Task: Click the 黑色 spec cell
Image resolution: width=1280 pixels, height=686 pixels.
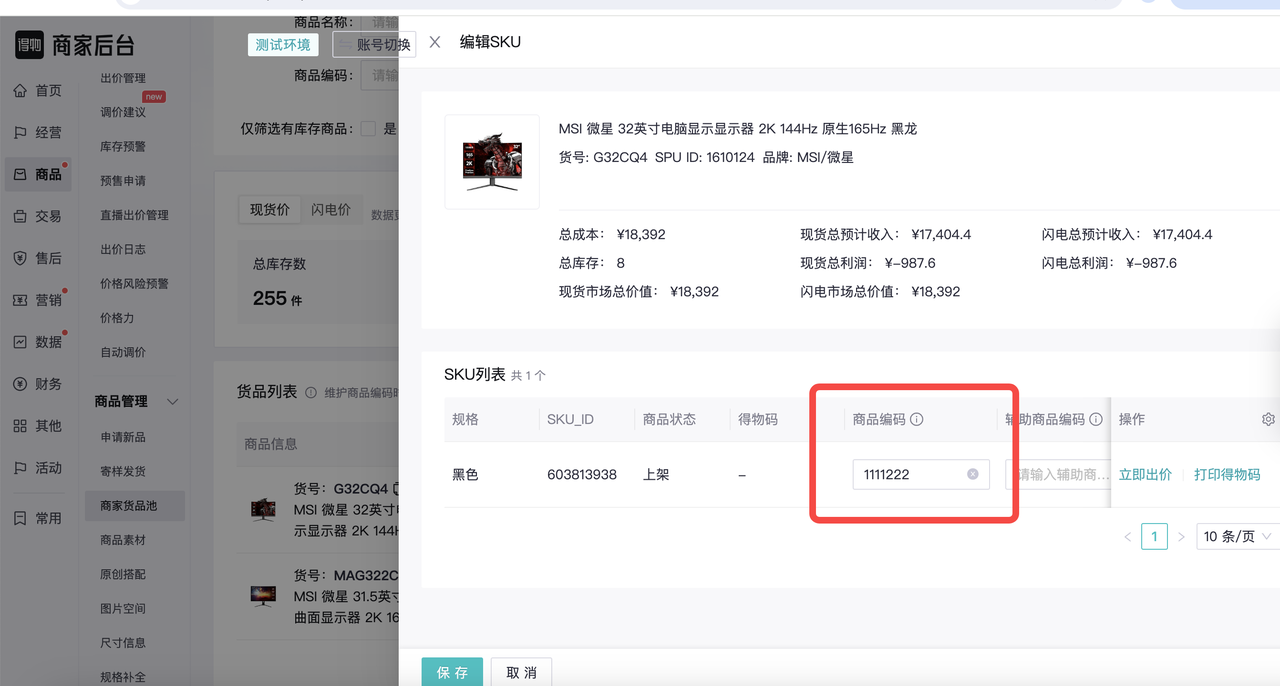Action: coord(465,475)
